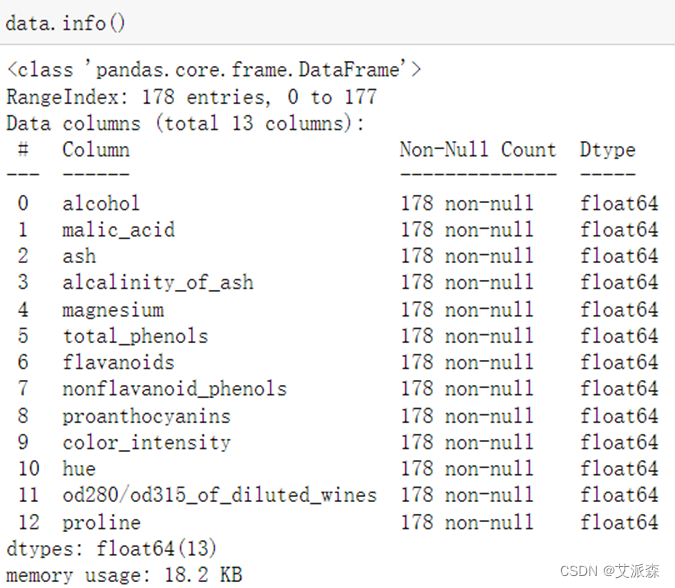Click the 'Dtype' header label

point(607,150)
